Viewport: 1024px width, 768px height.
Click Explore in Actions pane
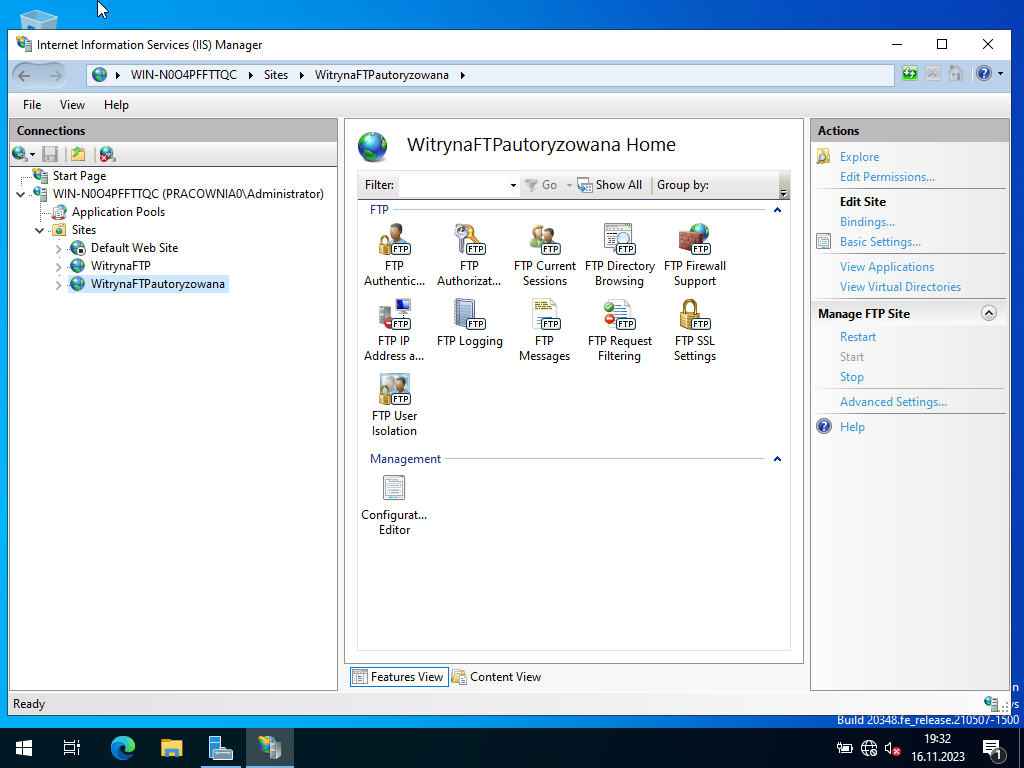pos(859,157)
